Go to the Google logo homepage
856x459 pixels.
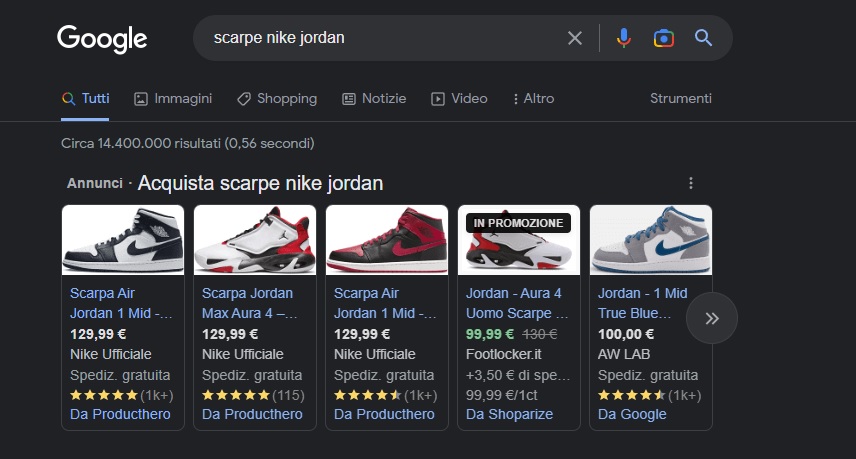pos(102,39)
